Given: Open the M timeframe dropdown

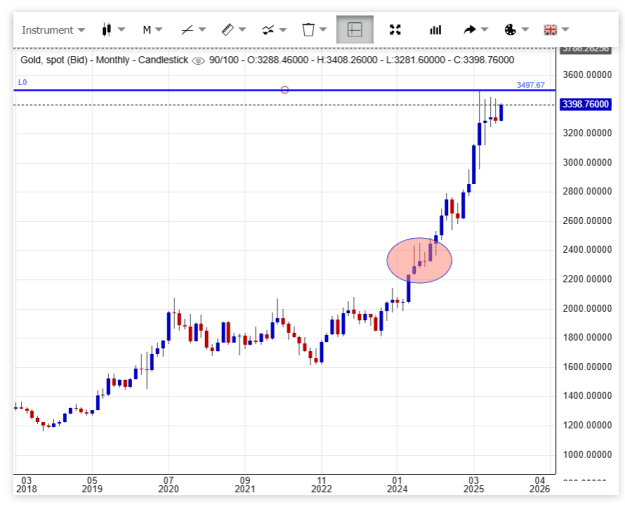Looking at the screenshot, I should [152, 29].
